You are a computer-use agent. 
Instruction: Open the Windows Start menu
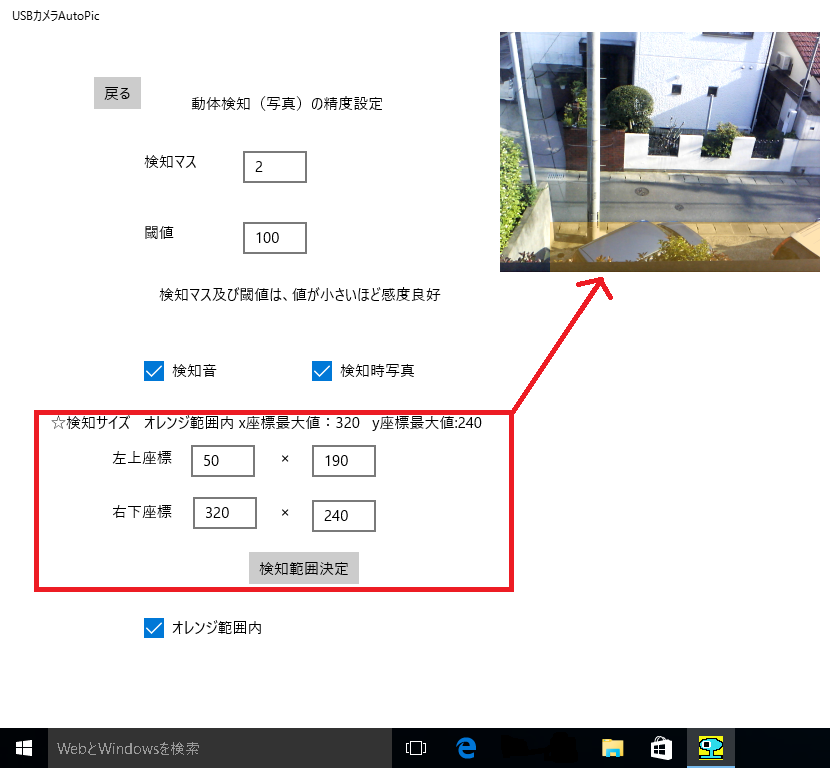point(24,748)
